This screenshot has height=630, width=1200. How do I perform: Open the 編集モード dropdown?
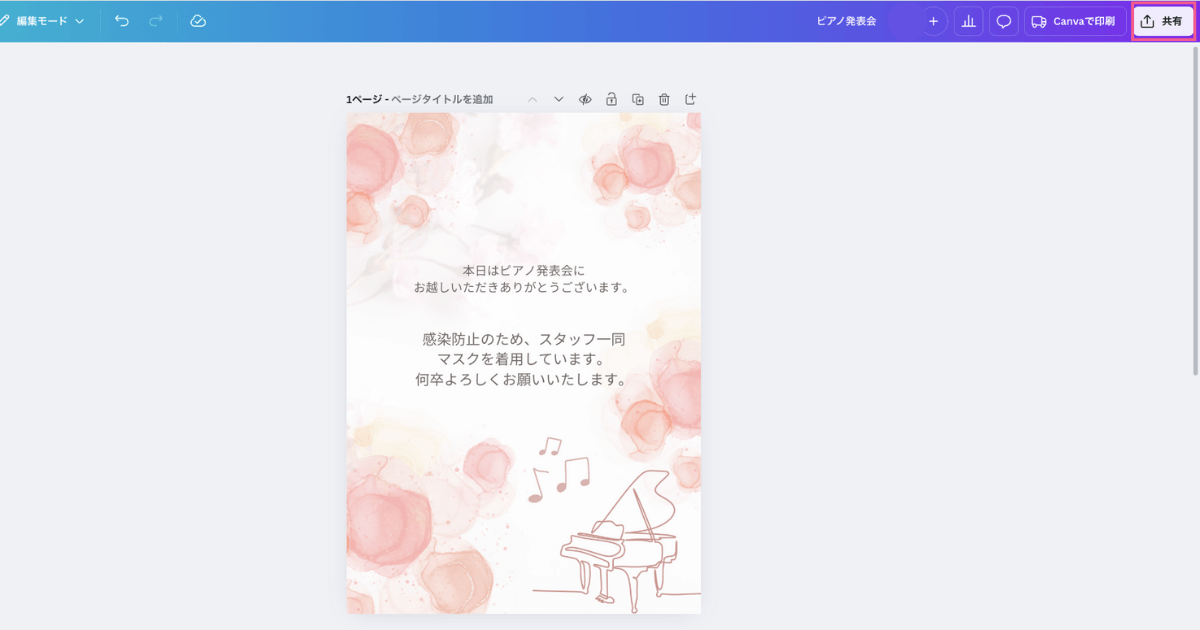pos(42,21)
